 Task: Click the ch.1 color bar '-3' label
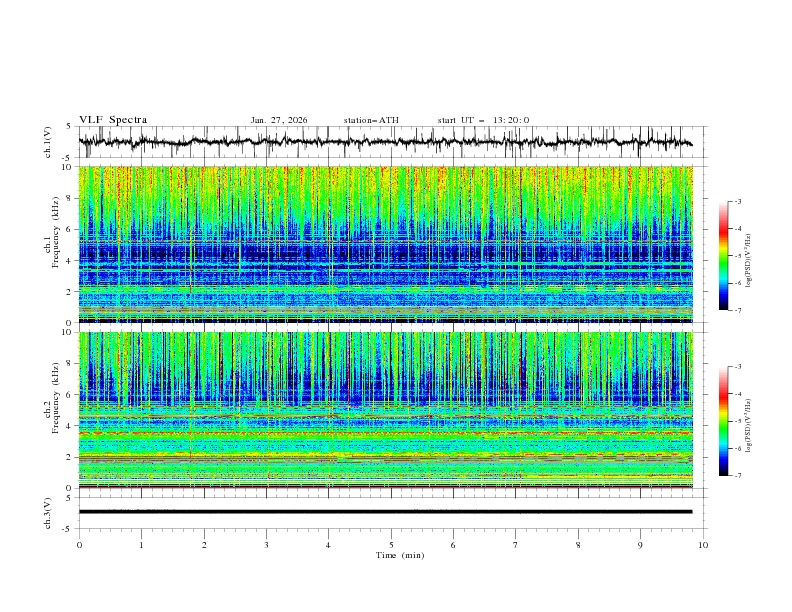(x=737, y=201)
